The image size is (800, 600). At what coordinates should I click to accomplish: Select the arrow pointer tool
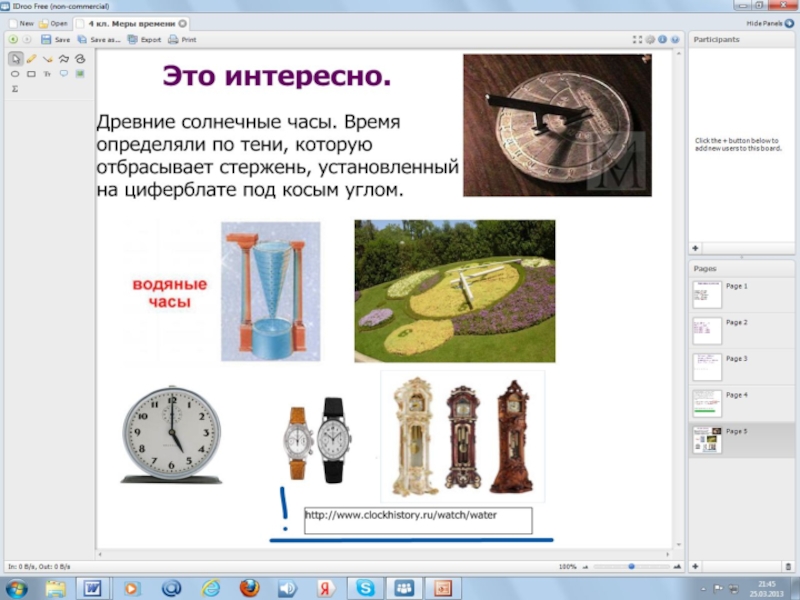[x=15, y=59]
